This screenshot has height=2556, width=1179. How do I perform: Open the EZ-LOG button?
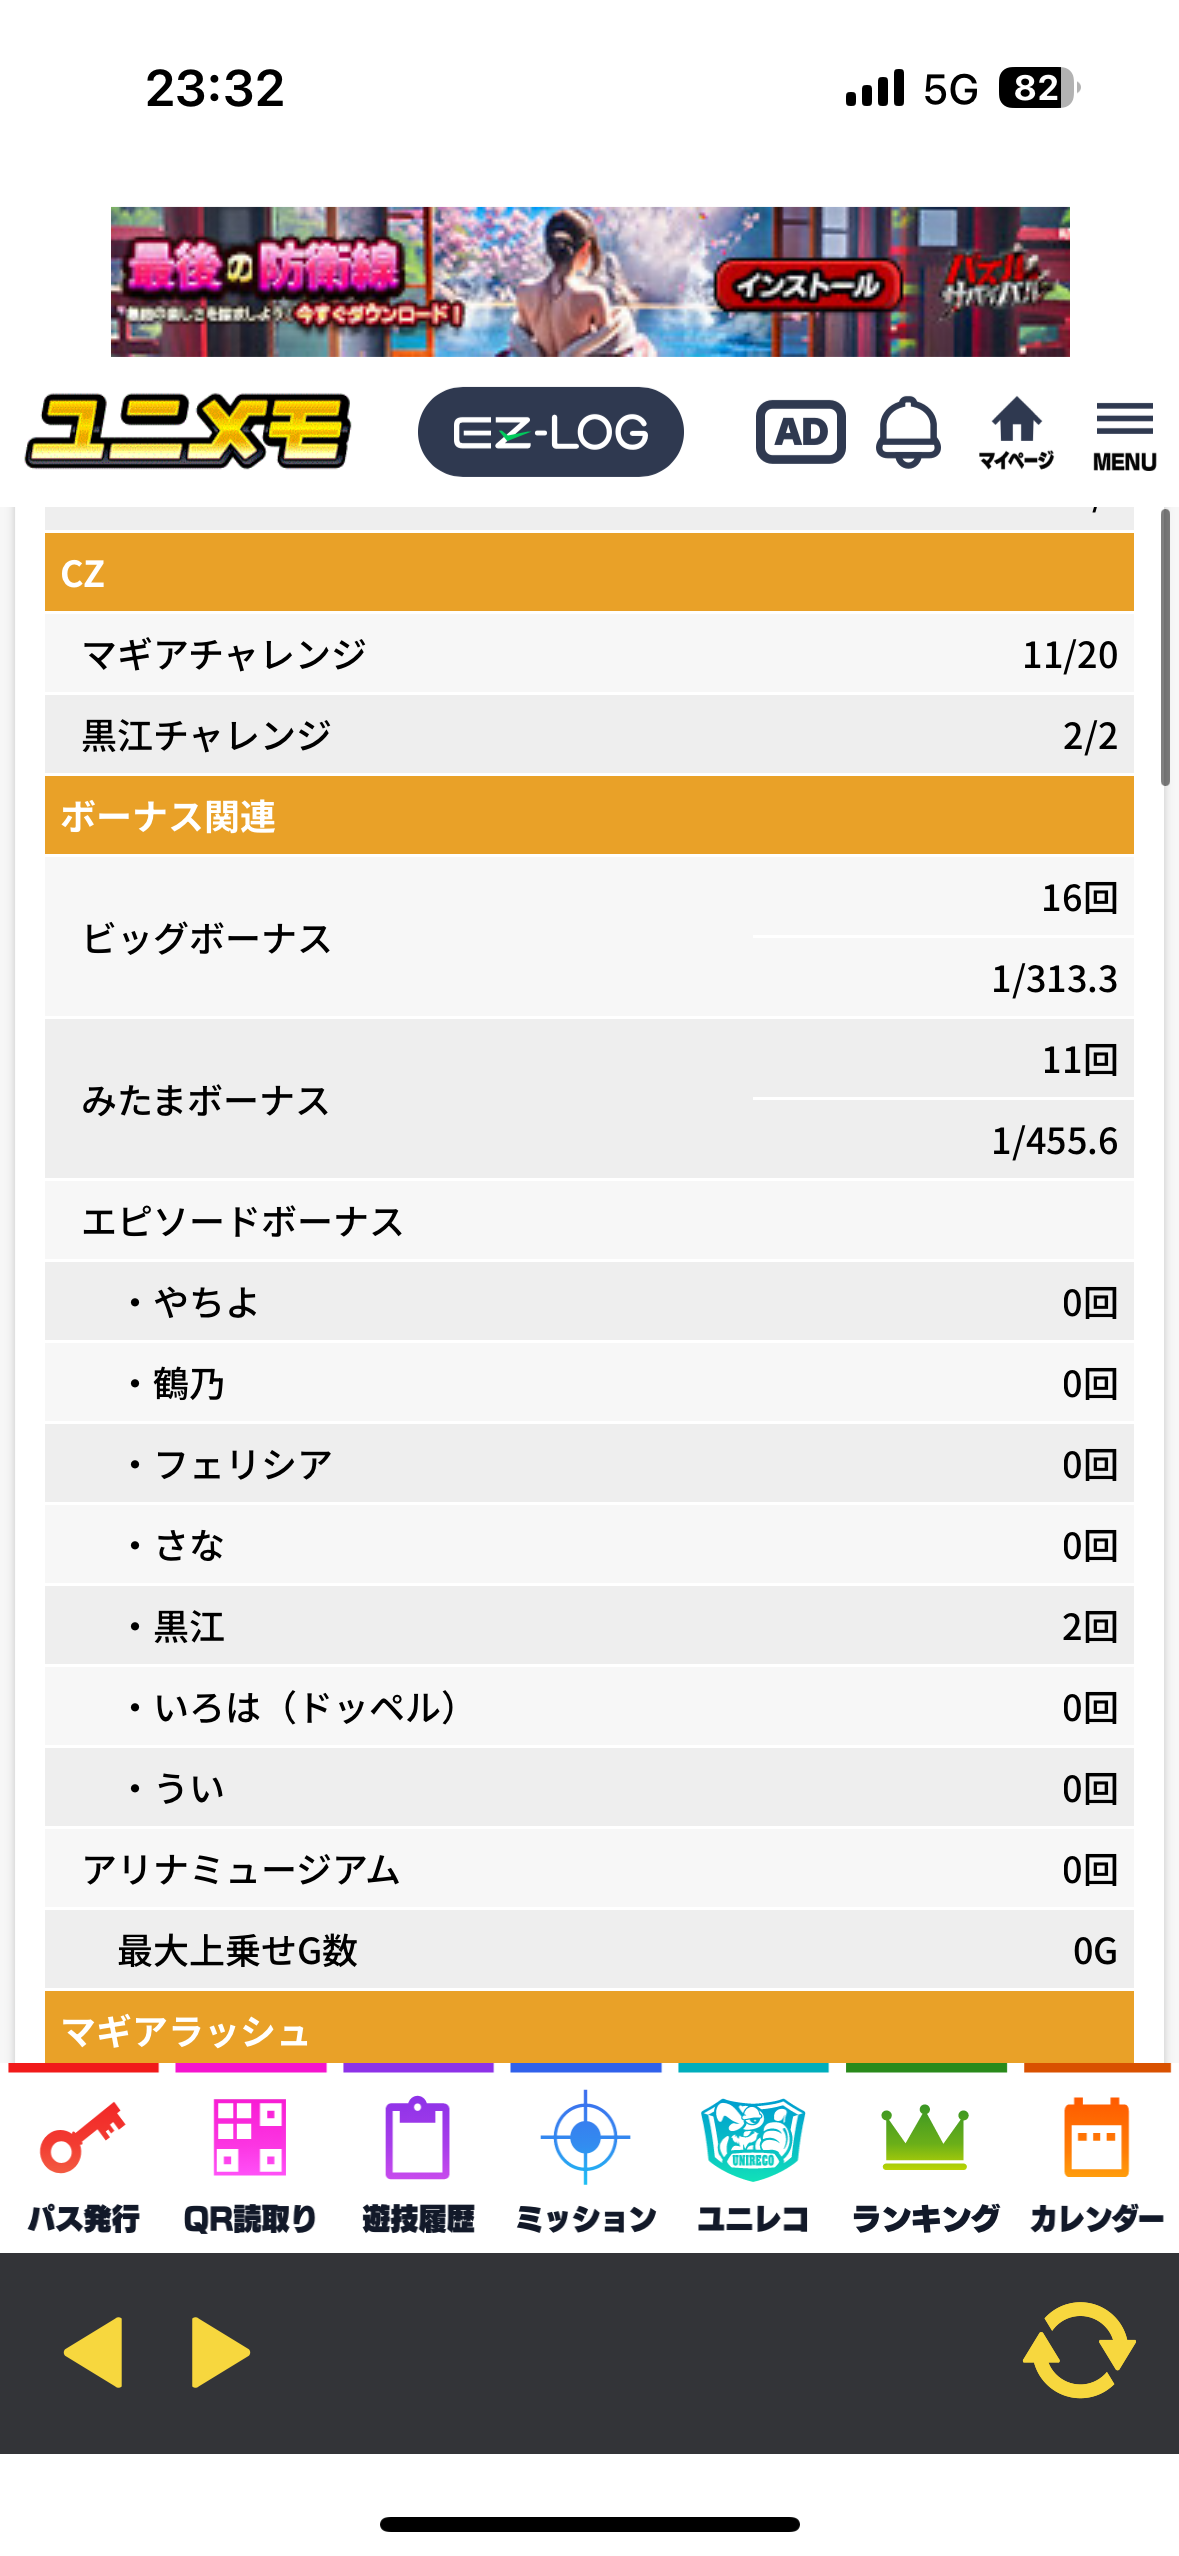pyautogui.click(x=550, y=432)
